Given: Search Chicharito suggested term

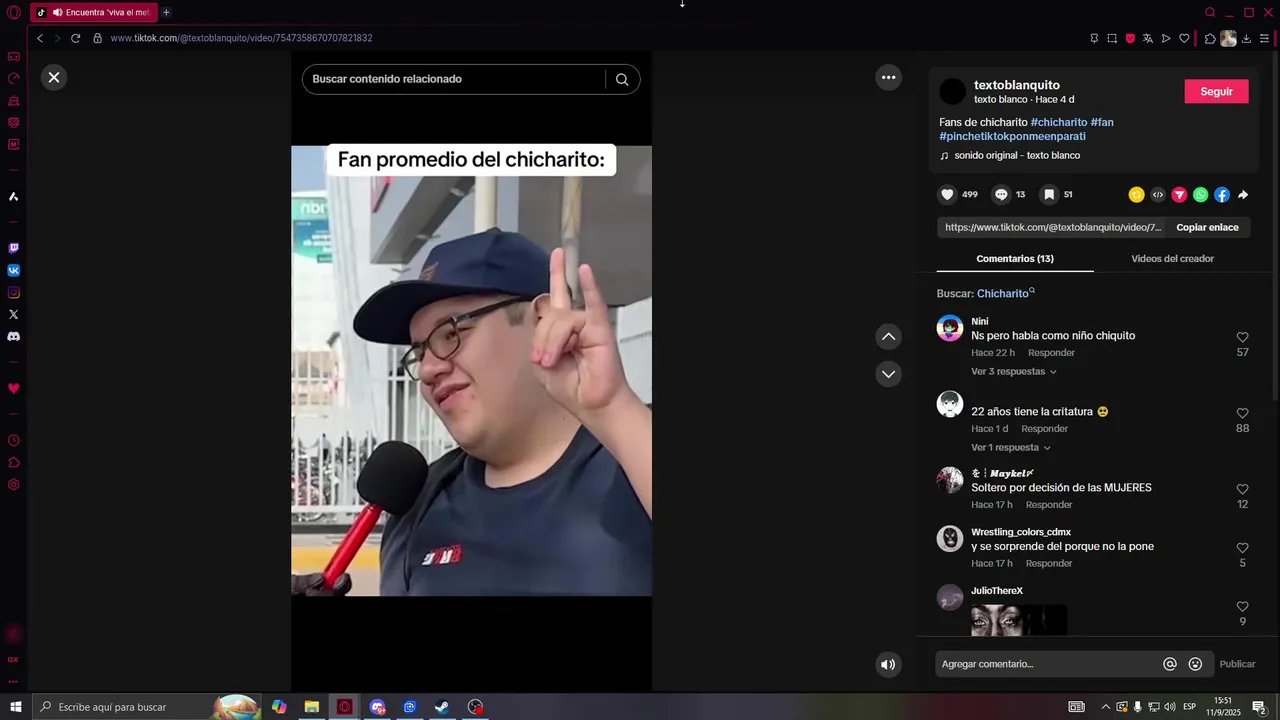Looking at the screenshot, I should pos(1005,293).
